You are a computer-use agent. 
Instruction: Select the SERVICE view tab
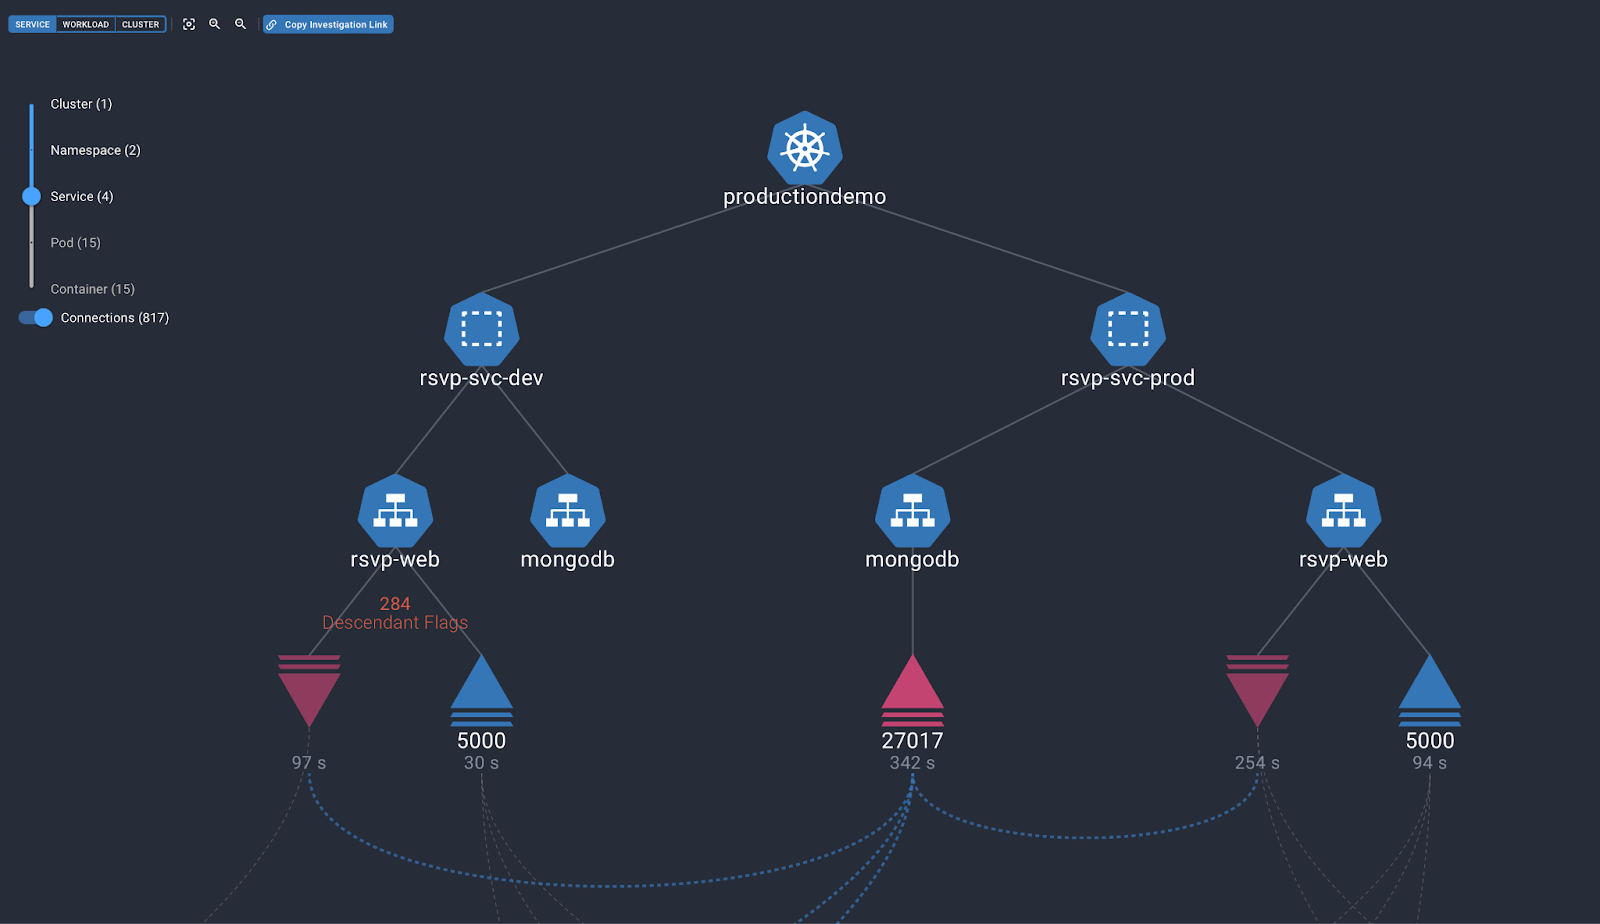click(x=32, y=24)
